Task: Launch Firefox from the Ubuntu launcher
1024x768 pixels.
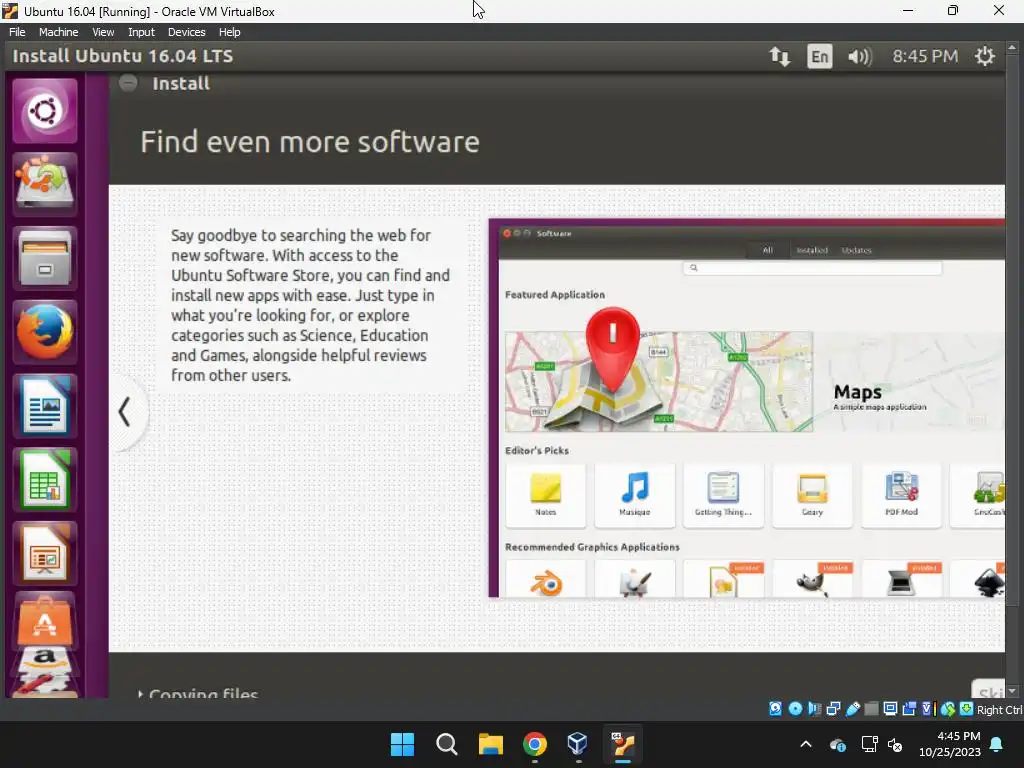Action: tap(44, 332)
